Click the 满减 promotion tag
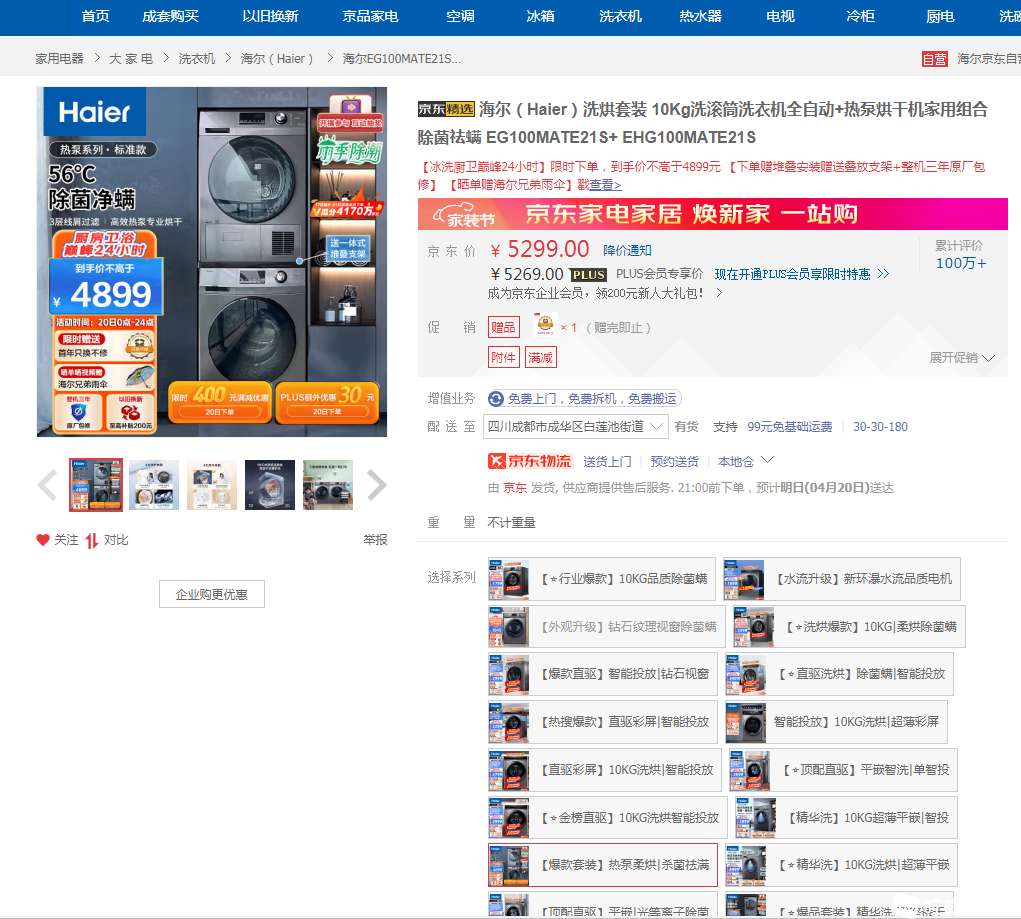The height and width of the screenshot is (919, 1021). (540, 358)
